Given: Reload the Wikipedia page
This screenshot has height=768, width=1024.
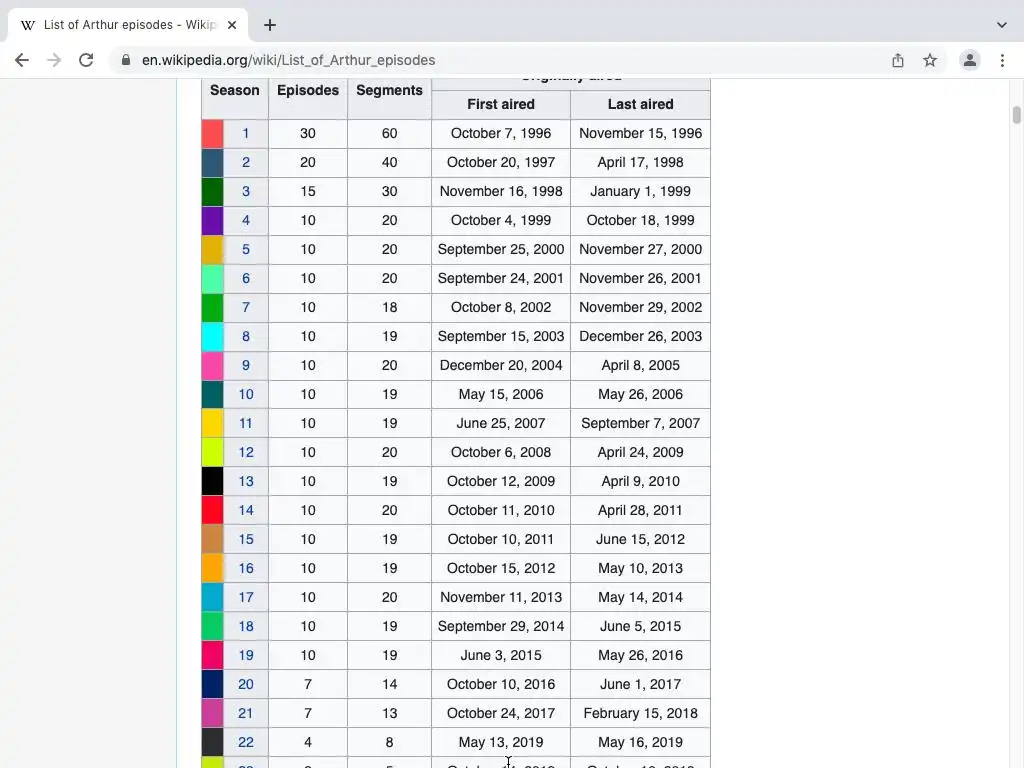Looking at the screenshot, I should (86, 60).
